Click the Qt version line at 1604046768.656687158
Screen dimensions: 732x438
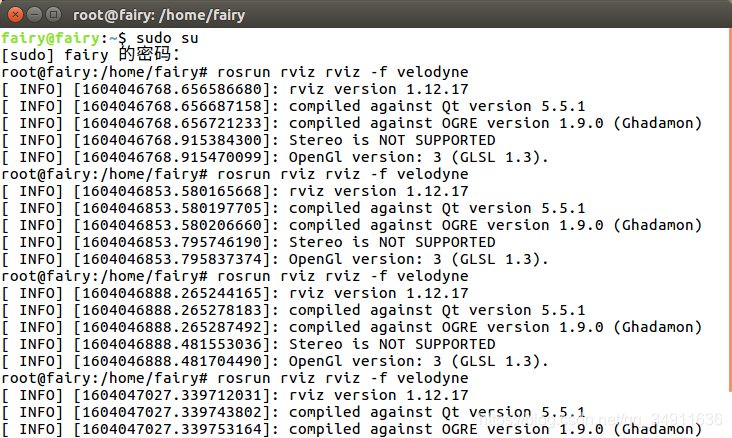293,106
